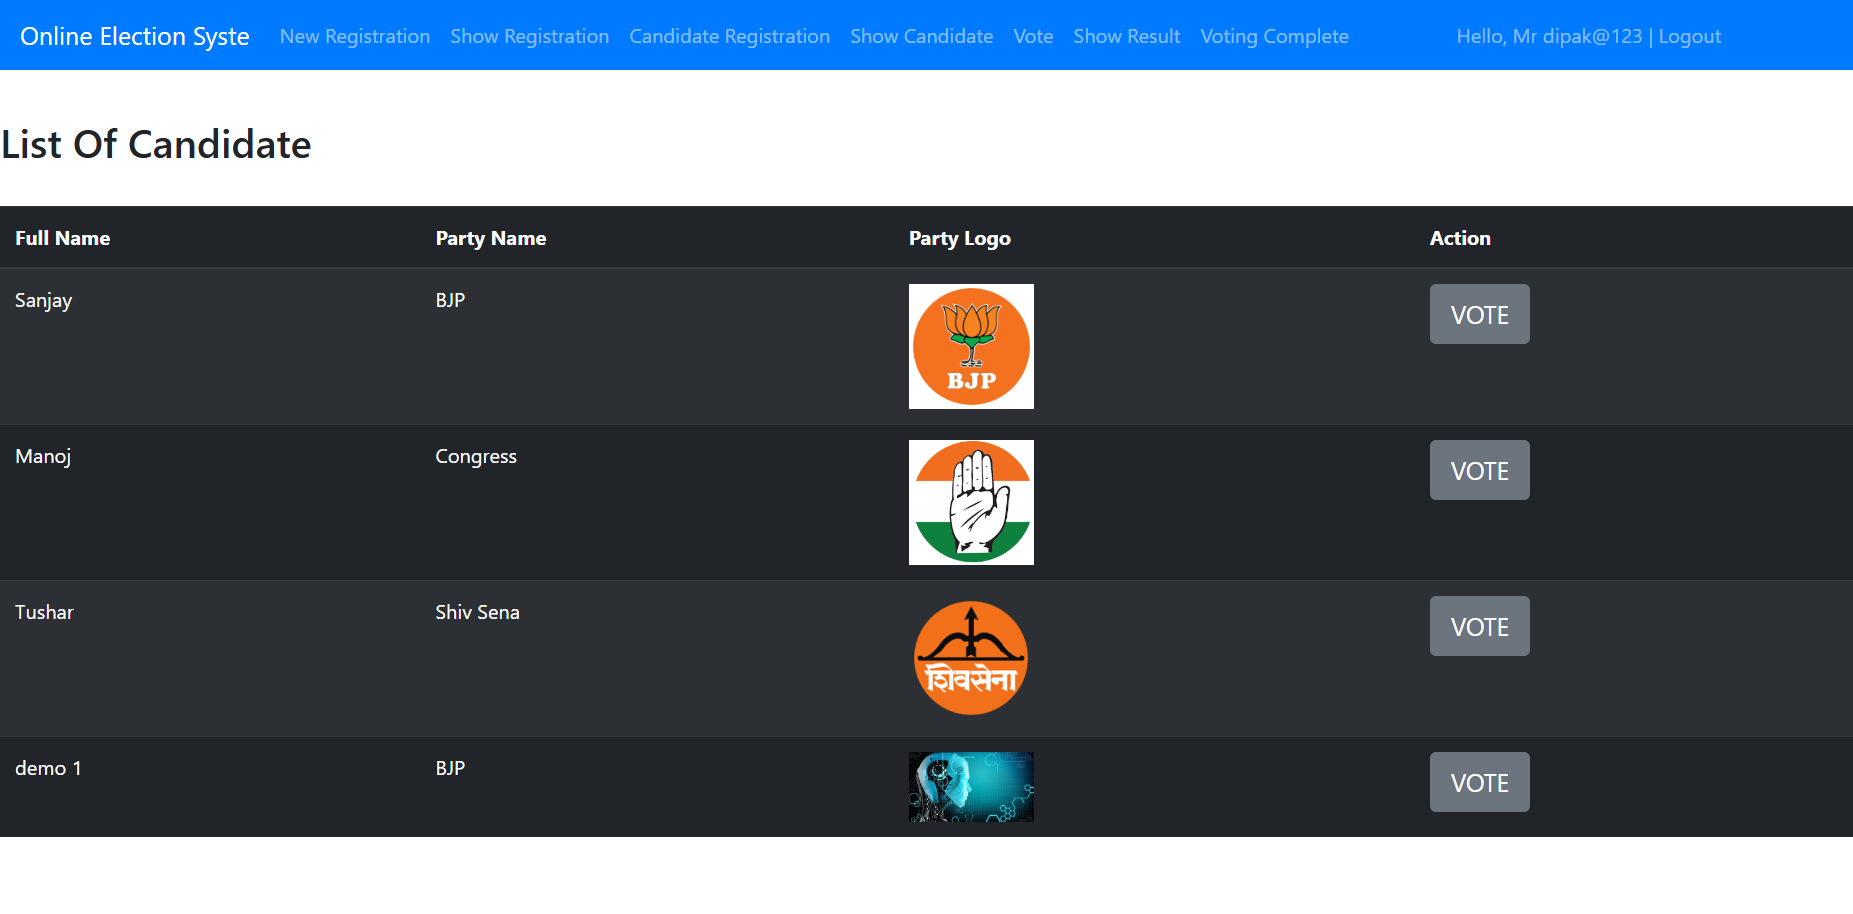Screen dimensions: 1853x914
Task: Click the Party Name column header
Action: [x=490, y=238]
